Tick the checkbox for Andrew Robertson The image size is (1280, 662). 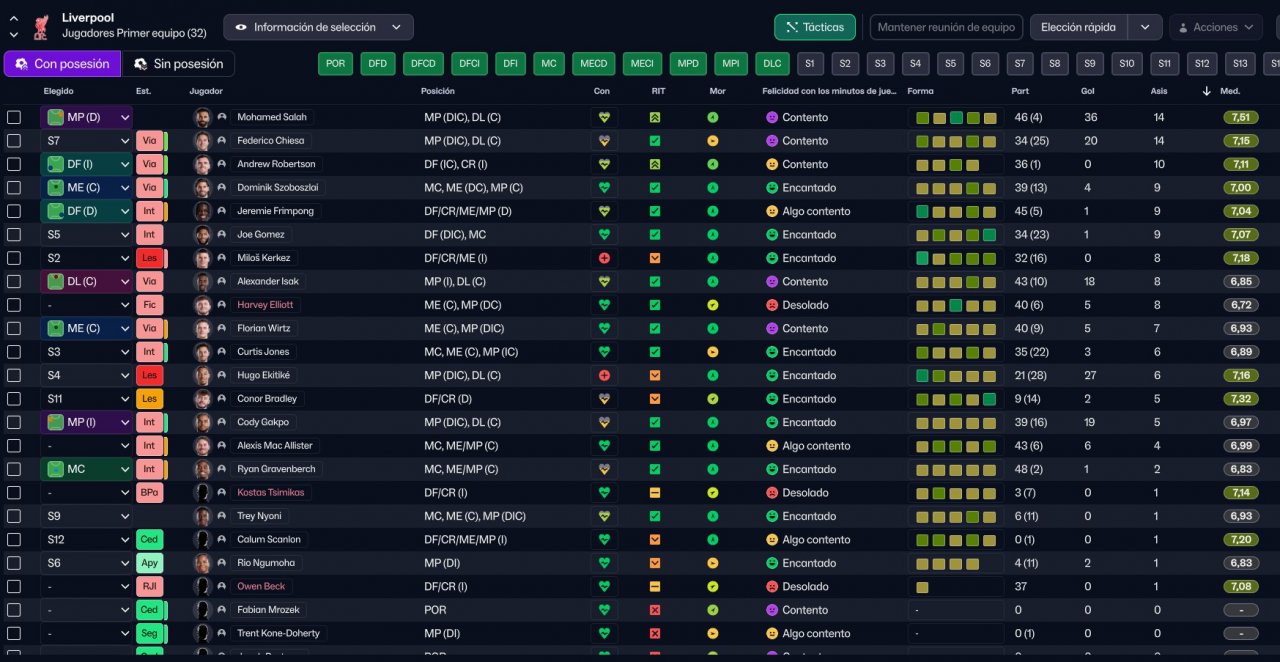14,164
